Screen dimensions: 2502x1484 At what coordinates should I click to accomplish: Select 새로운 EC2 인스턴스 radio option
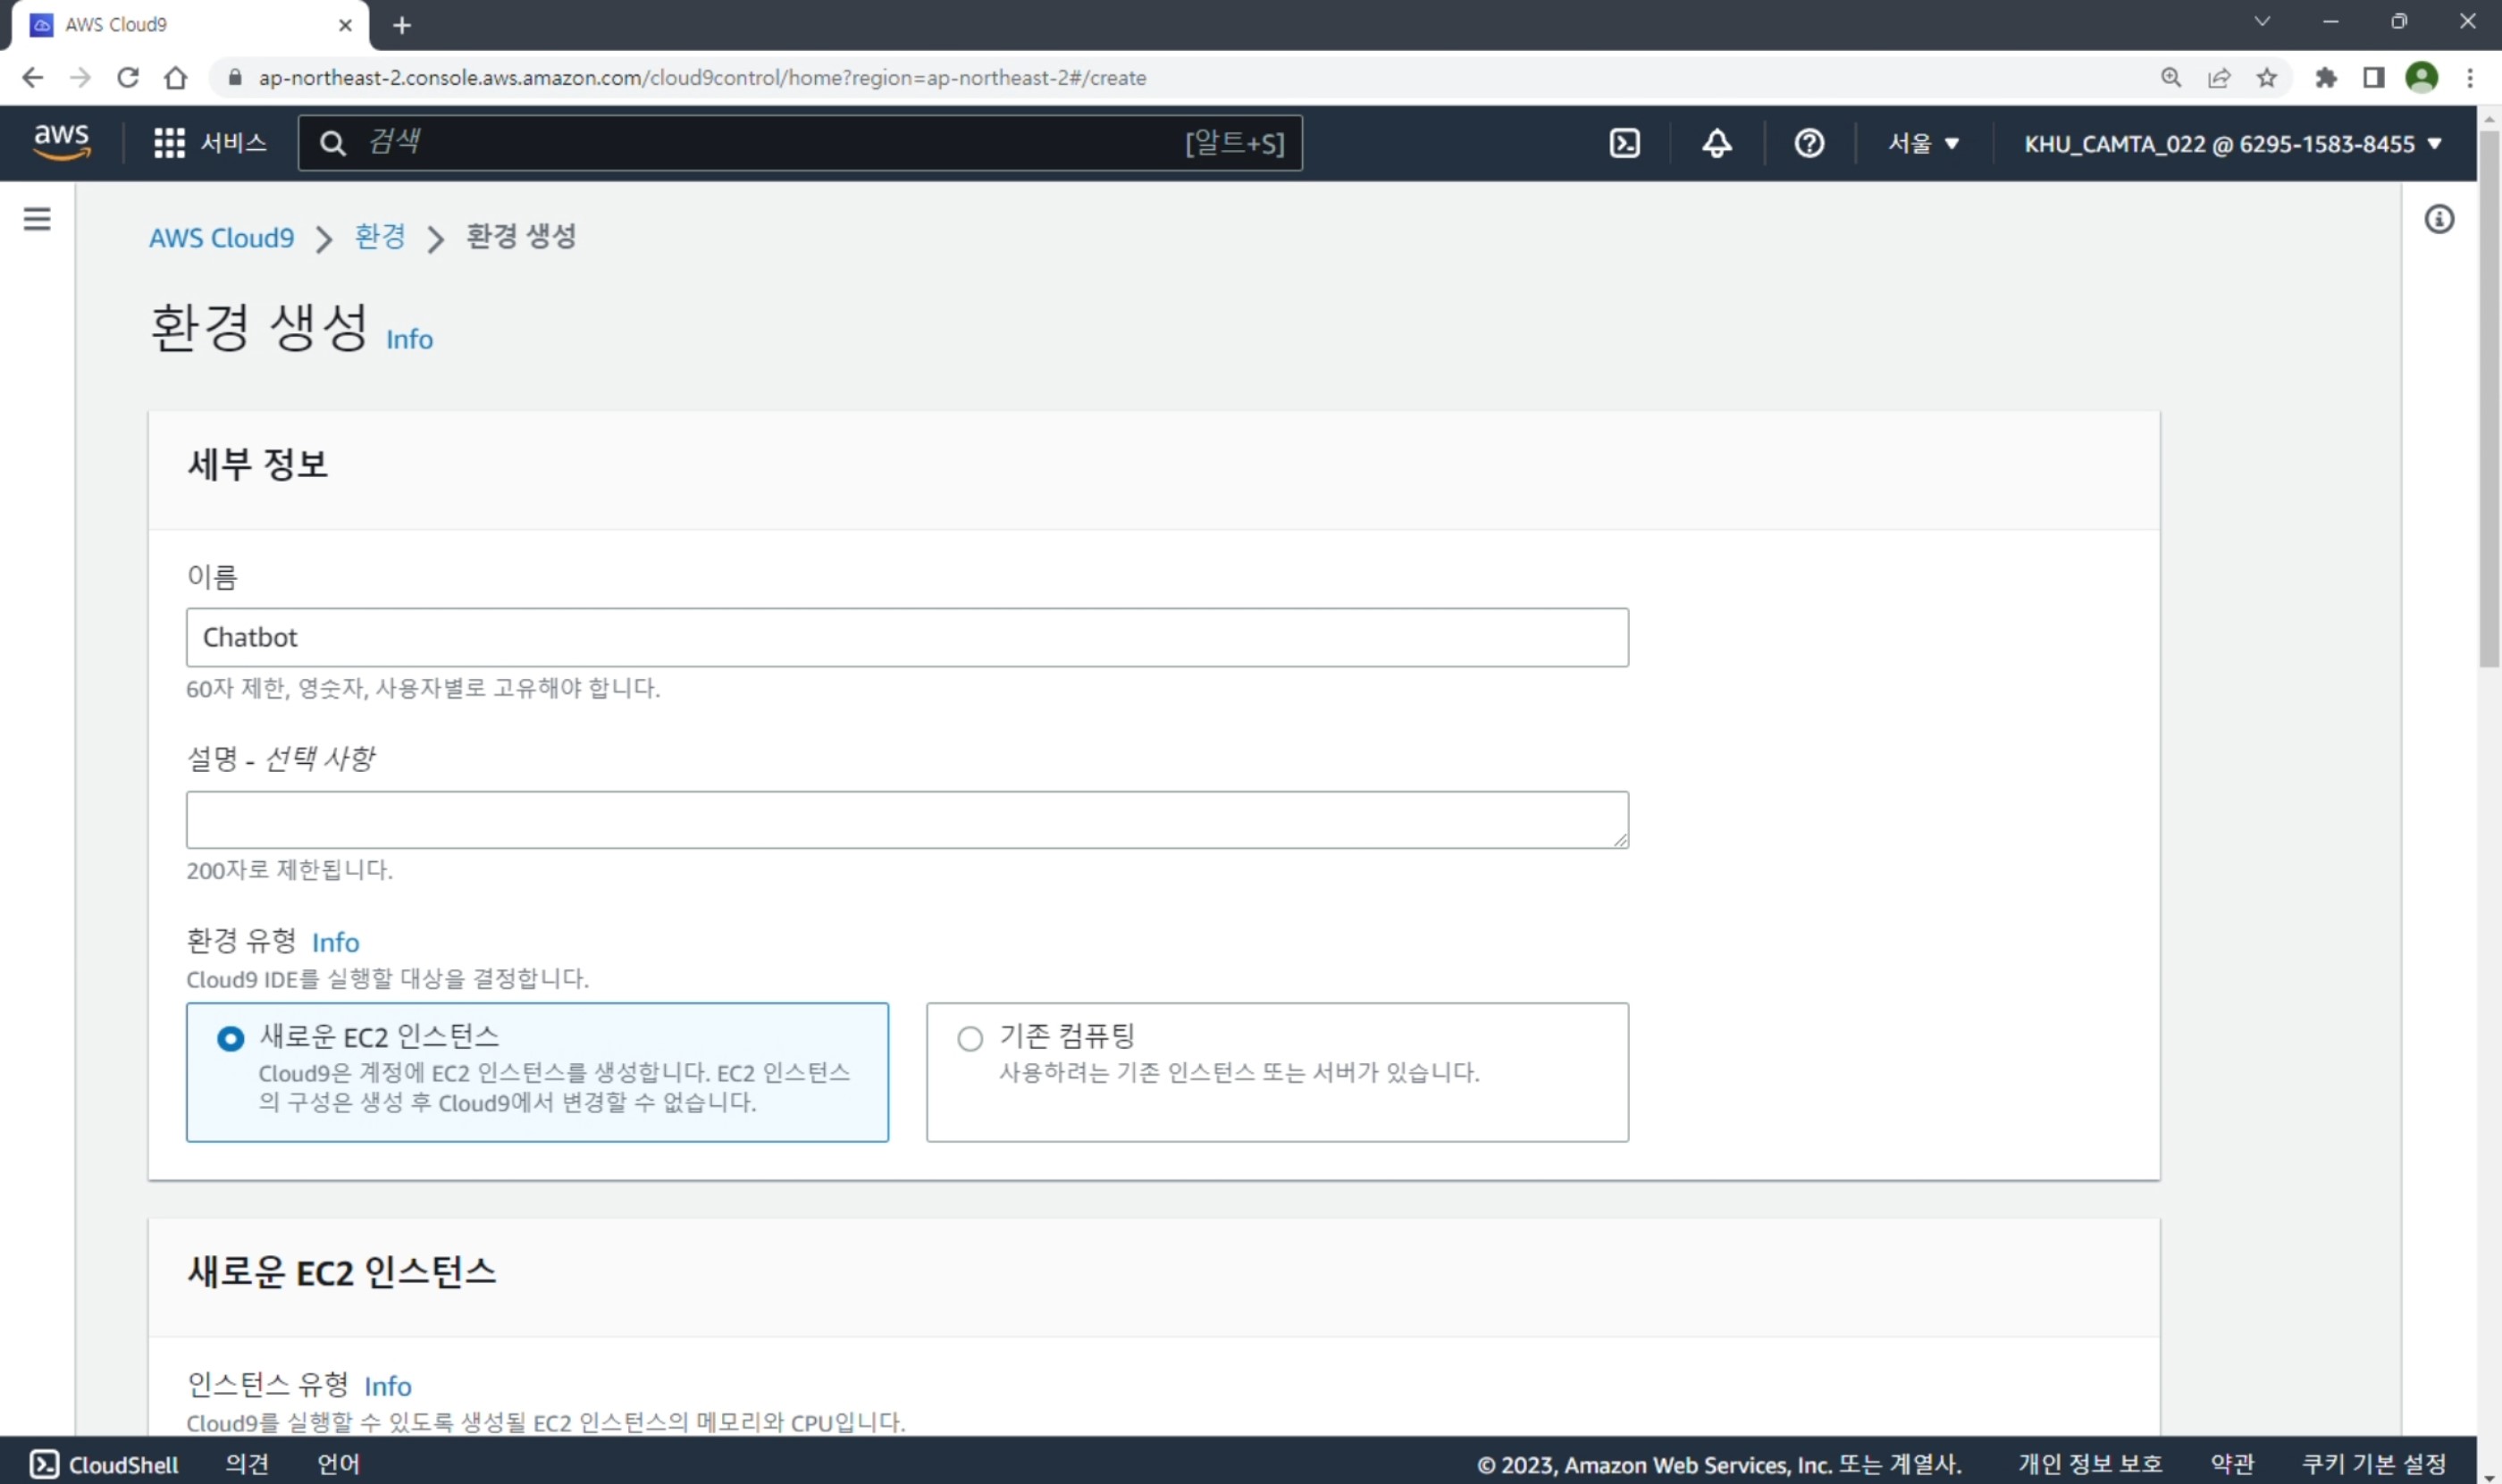coord(230,1038)
